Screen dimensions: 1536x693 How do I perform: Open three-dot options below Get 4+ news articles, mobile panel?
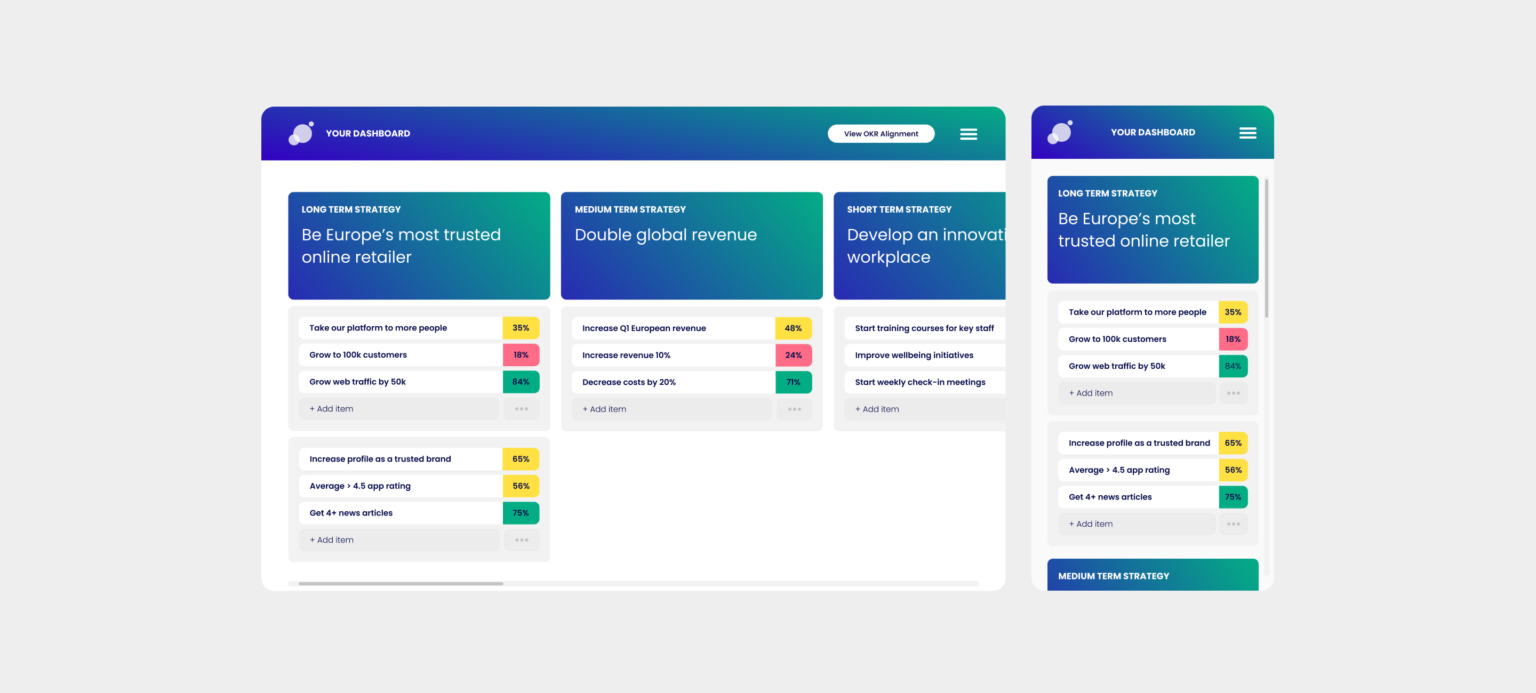coord(1233,524)
